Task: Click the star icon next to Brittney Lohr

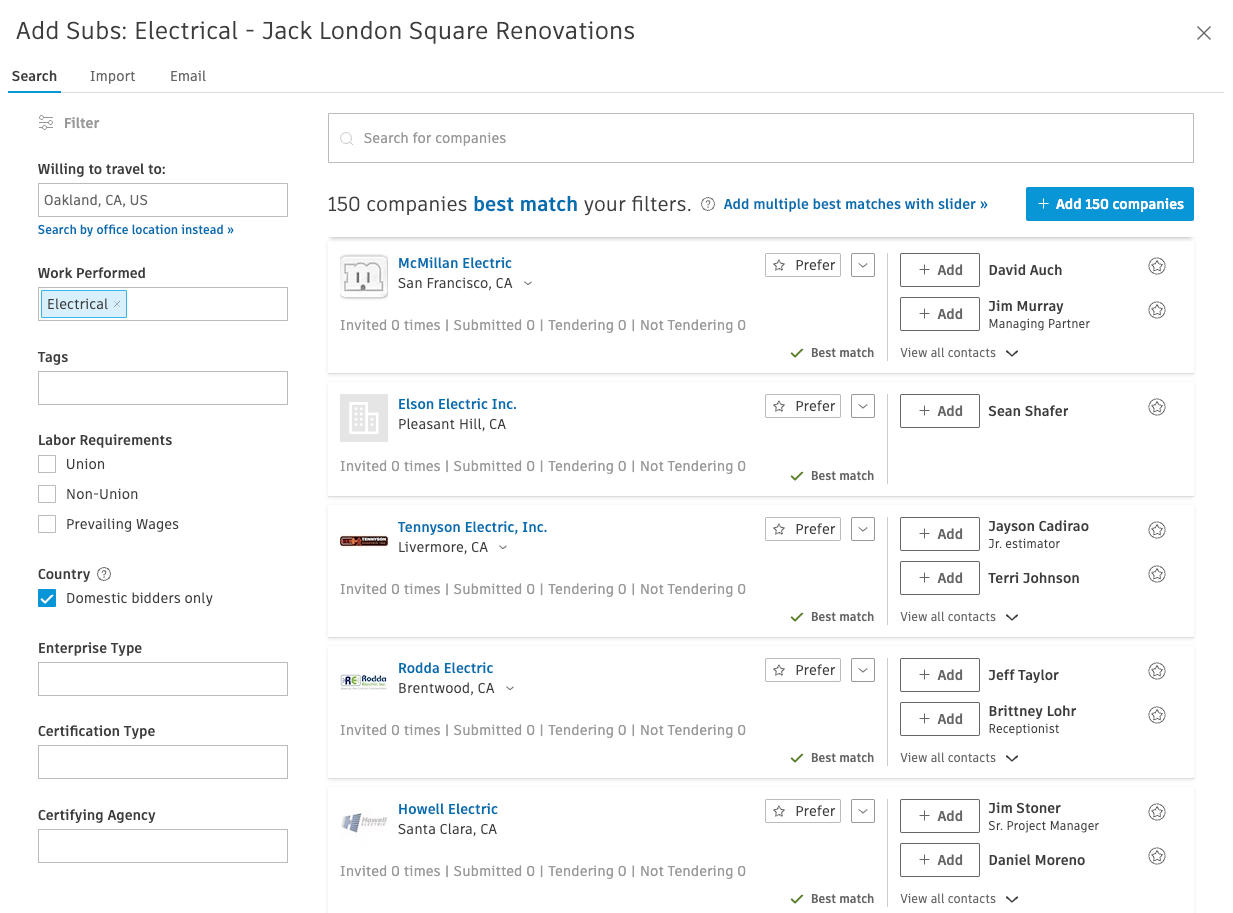Action: pos(1157,715)
